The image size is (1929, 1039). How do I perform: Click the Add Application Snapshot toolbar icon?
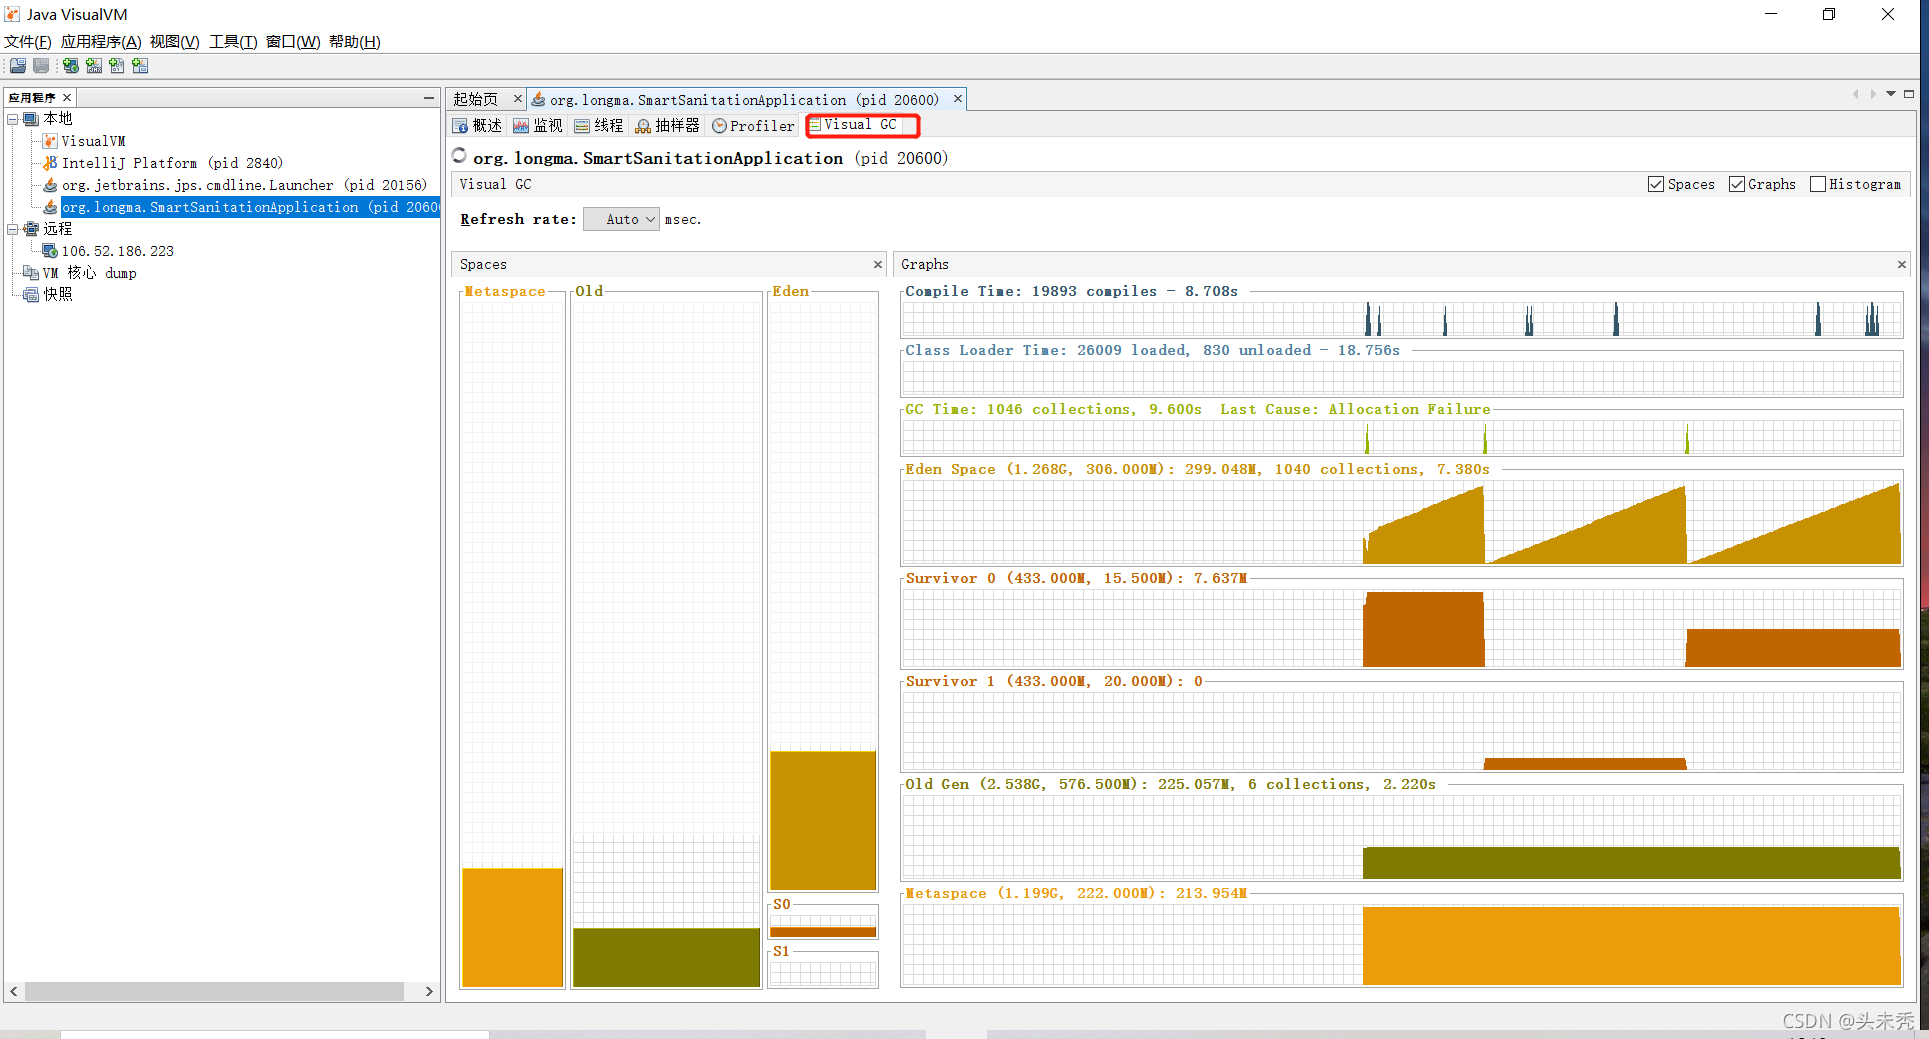pos(140,66)
